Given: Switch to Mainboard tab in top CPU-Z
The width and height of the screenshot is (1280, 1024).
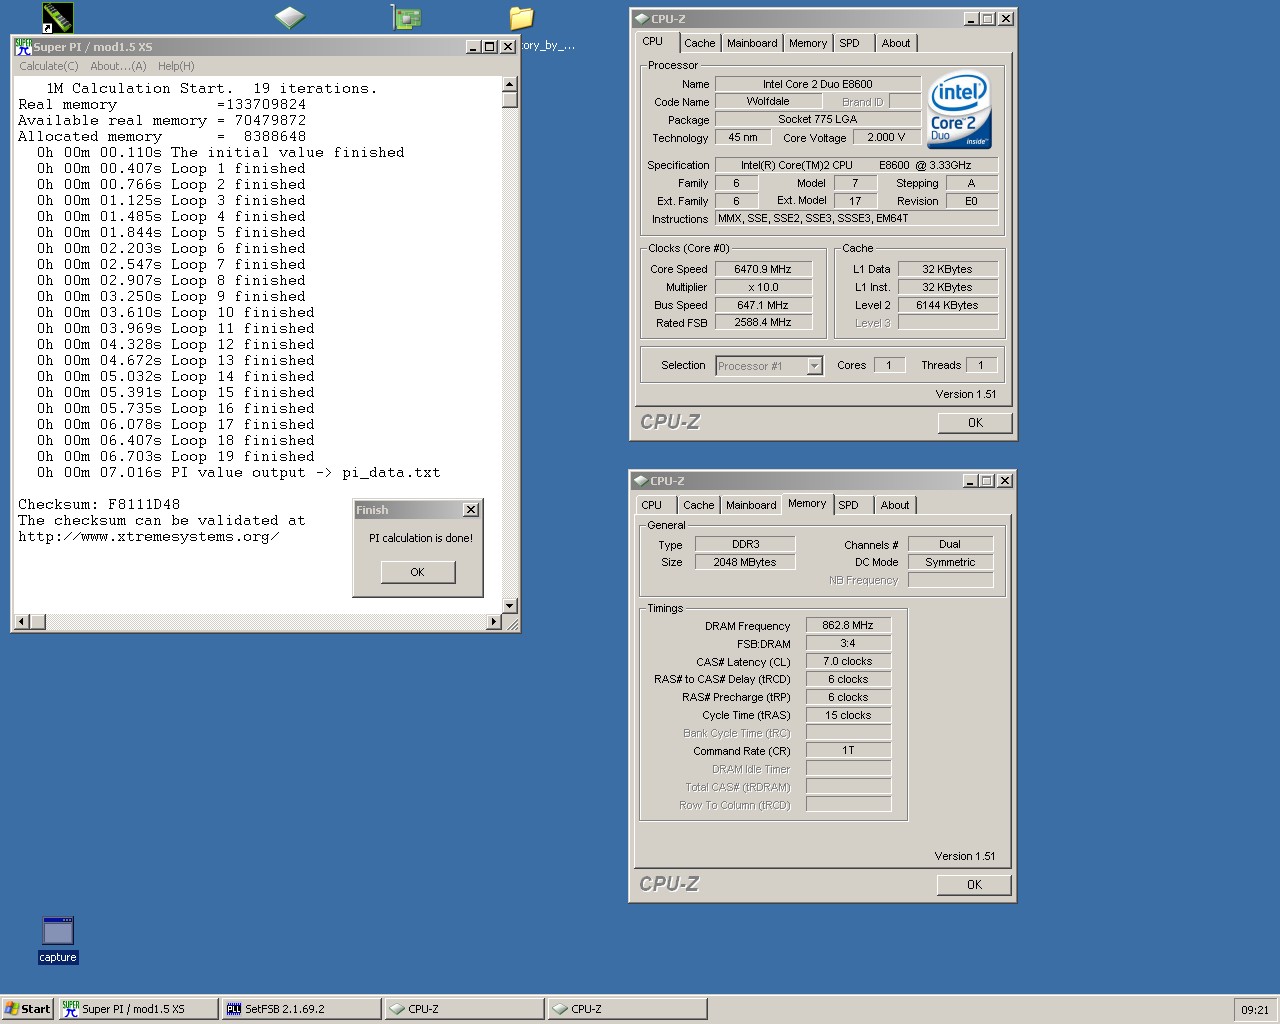Looking at the screenshot, I should [x=752, y=43].
